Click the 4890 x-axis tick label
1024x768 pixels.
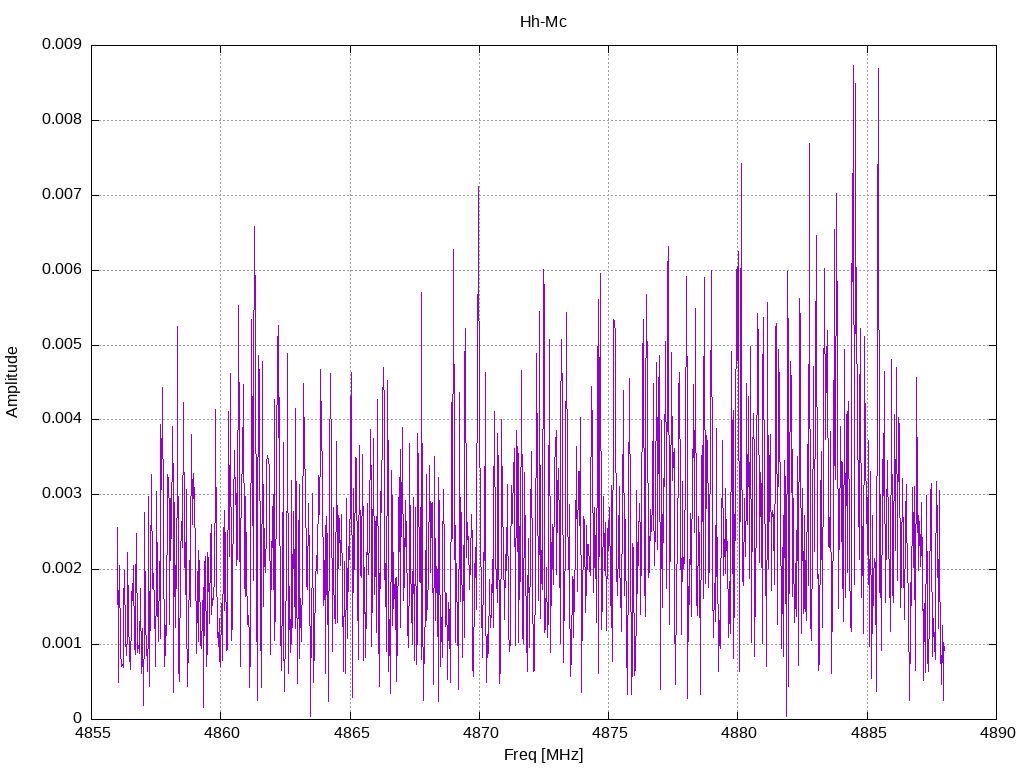point(995,734)
